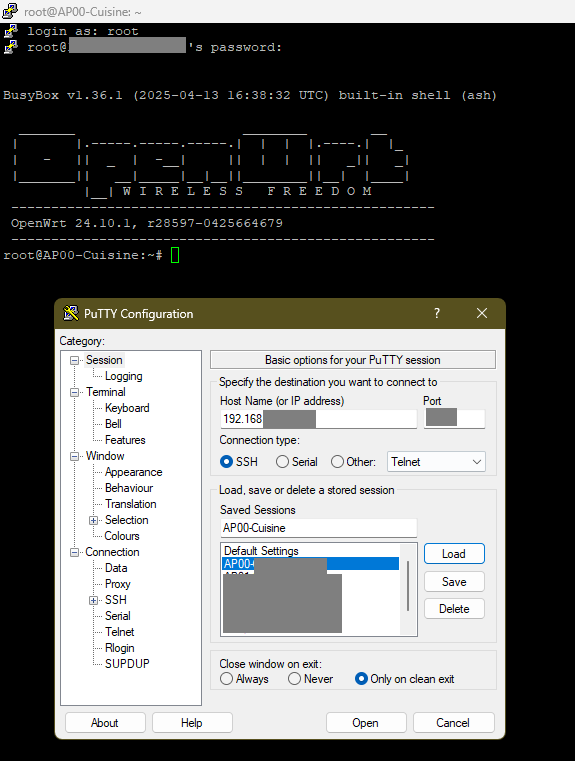Viewport: 575px width, 761px height.
Task: Collapse the Terminal tree node
Action: coord(74,392)
